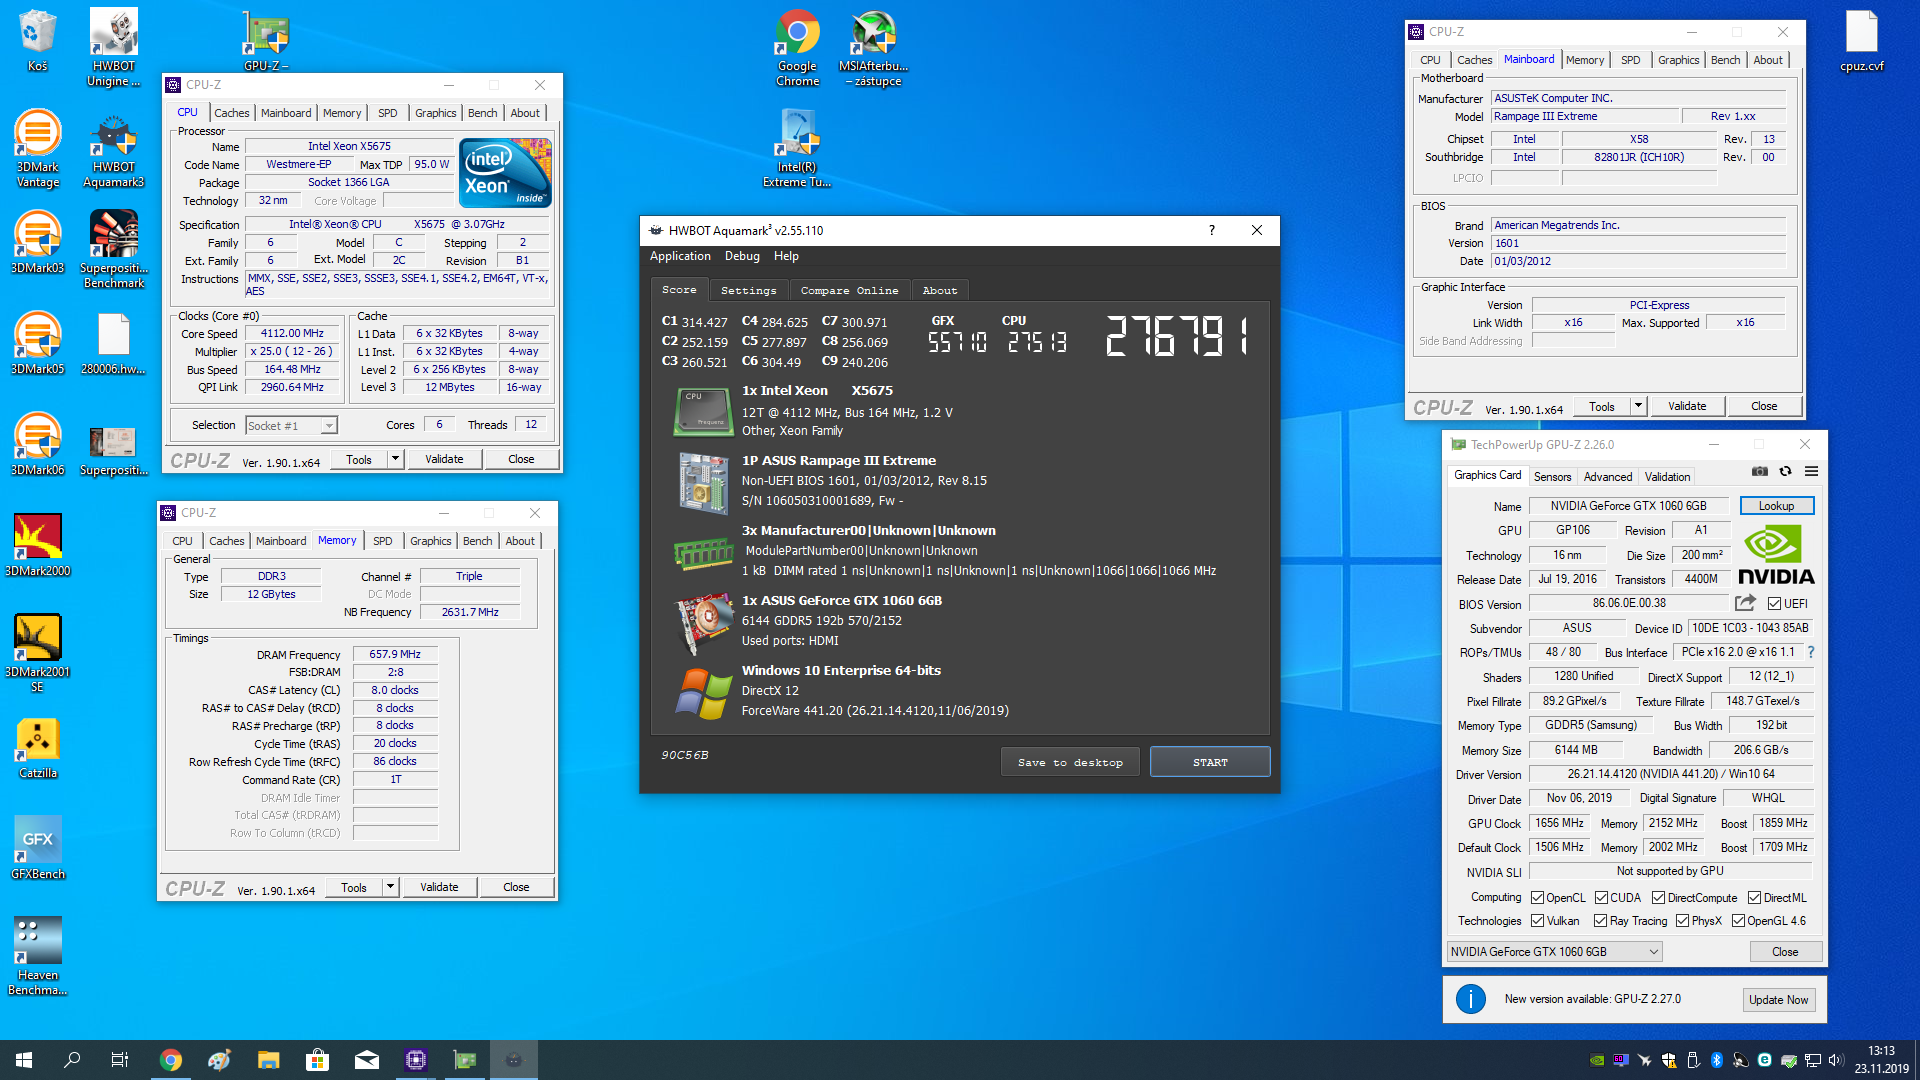The height and width of the screenshot is (1080, 1920).
Task: Open the 3DMark2001 SE desktop icon
Action: [37, 653]
